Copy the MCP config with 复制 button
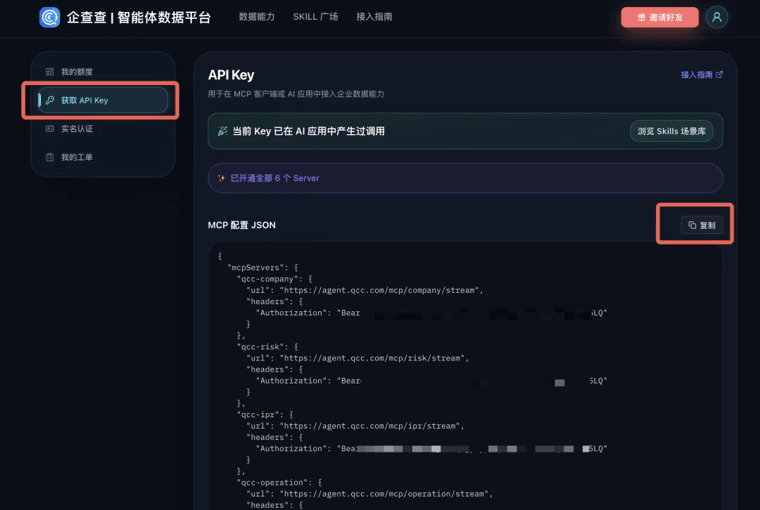 [701, 225]
